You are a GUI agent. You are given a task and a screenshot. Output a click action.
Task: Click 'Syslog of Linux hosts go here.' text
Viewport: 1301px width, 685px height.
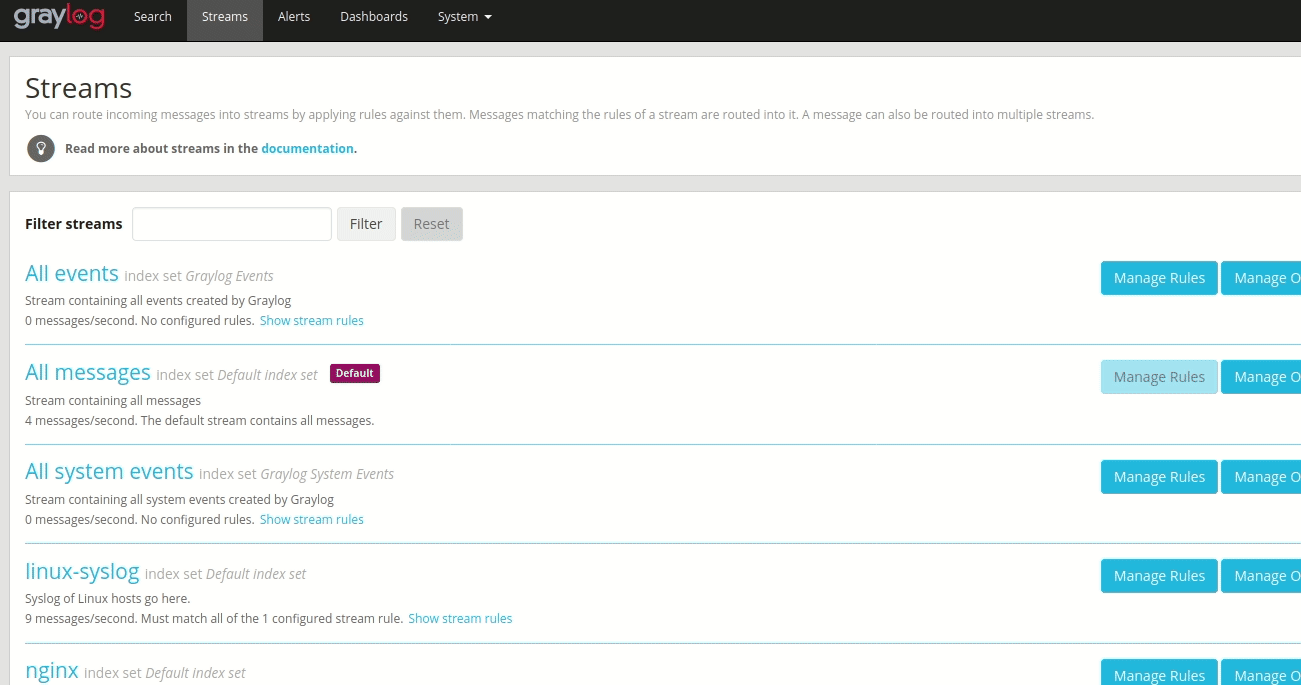[107, 599]
